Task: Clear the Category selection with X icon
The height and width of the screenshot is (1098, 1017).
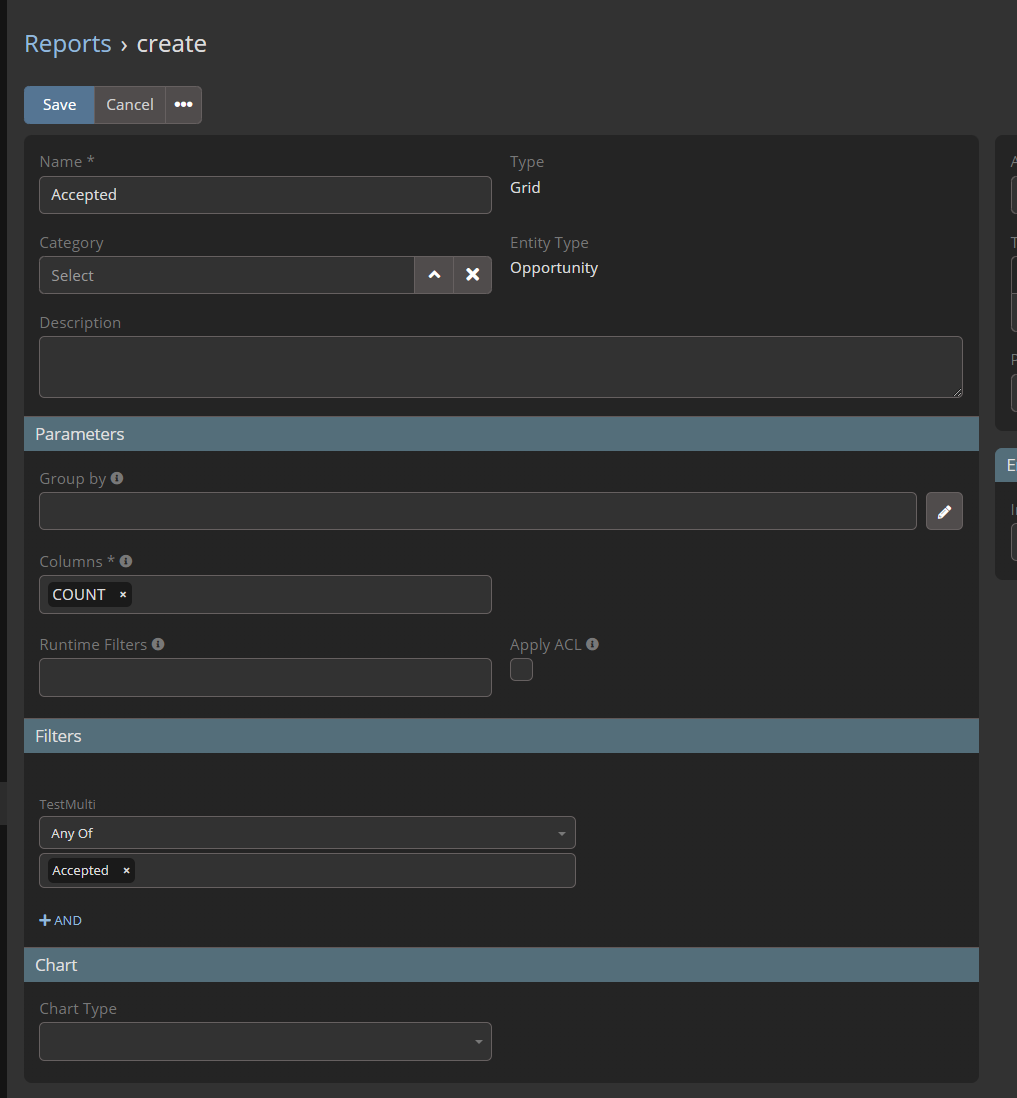Action: coord(472,275)
